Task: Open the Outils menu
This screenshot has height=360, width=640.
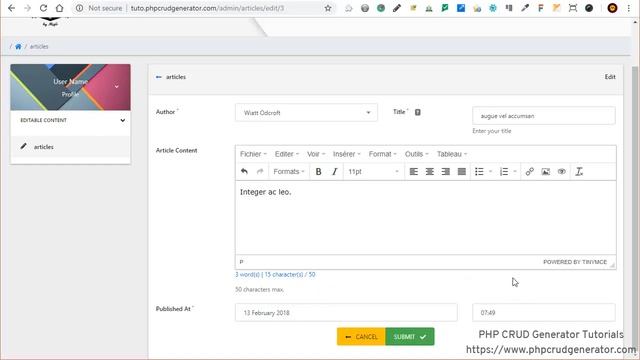Action: point(416,154)
